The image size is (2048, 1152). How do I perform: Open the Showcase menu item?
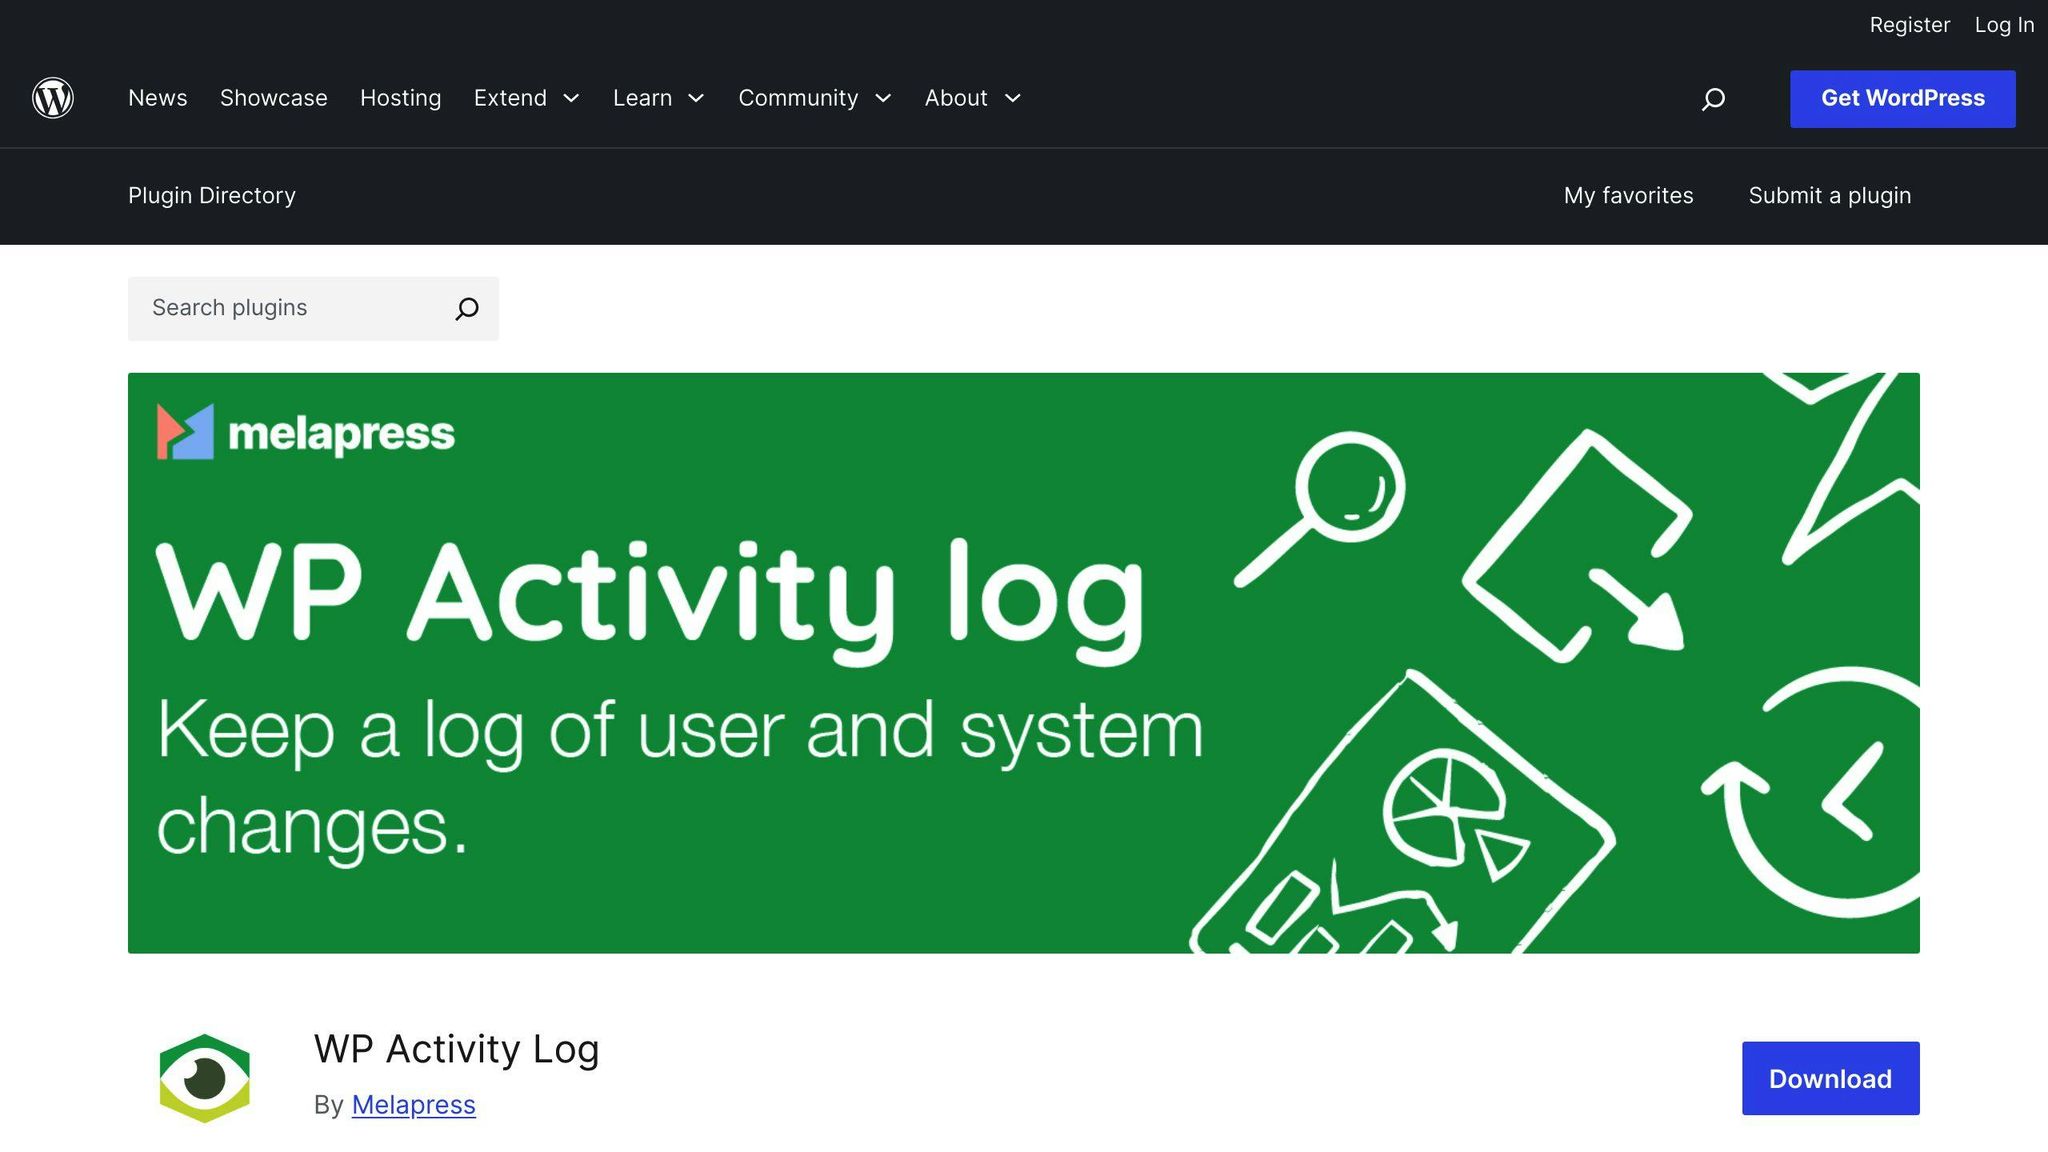click(x=274, y=98)
